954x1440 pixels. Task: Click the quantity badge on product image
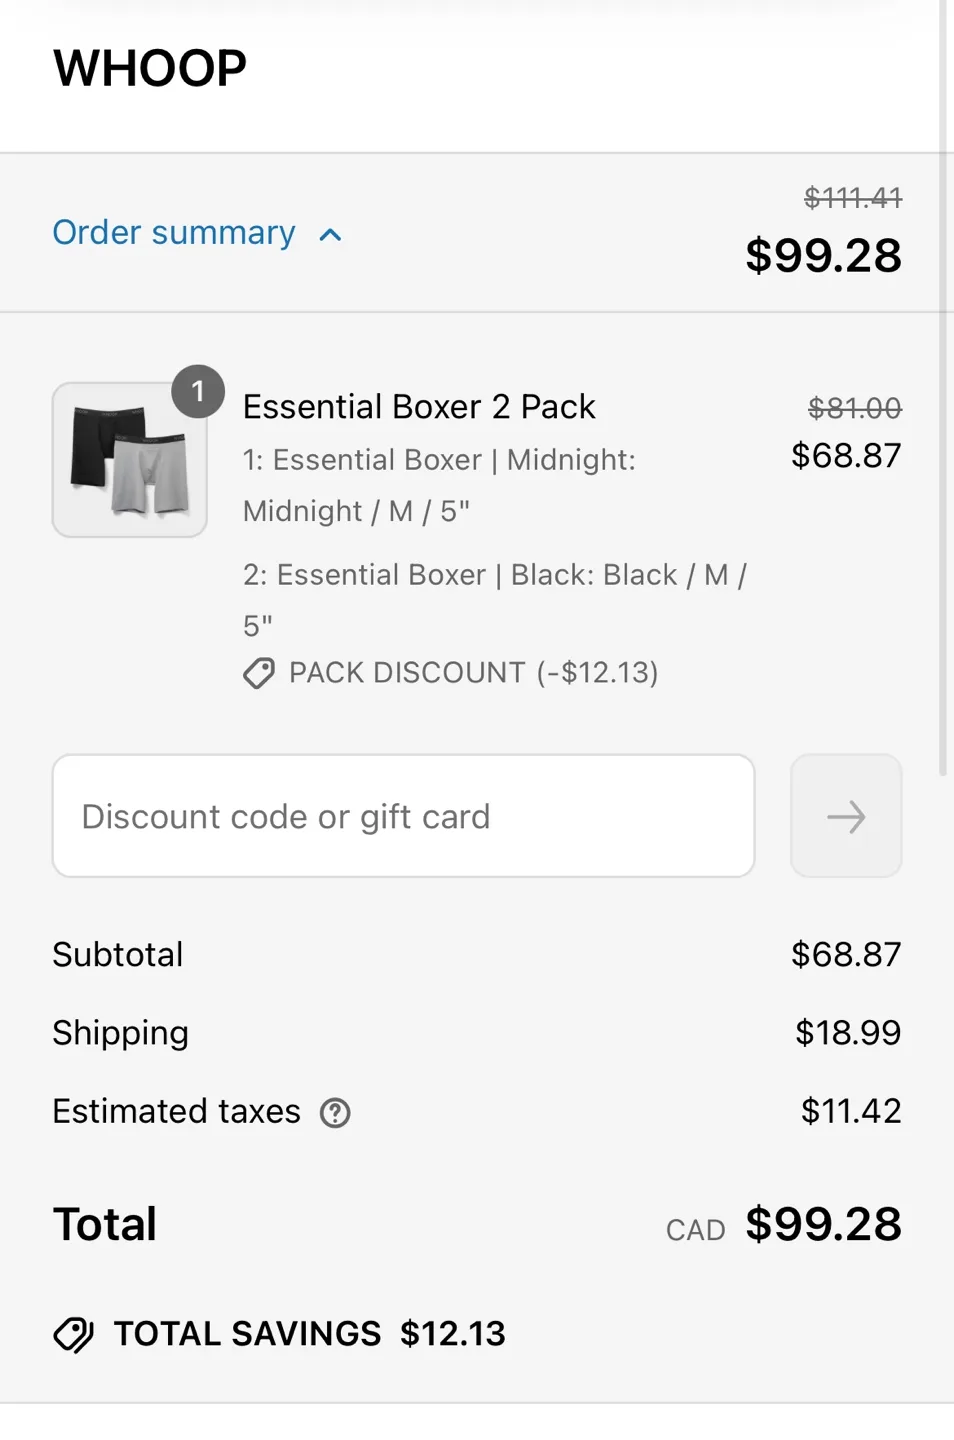(198, 392)
